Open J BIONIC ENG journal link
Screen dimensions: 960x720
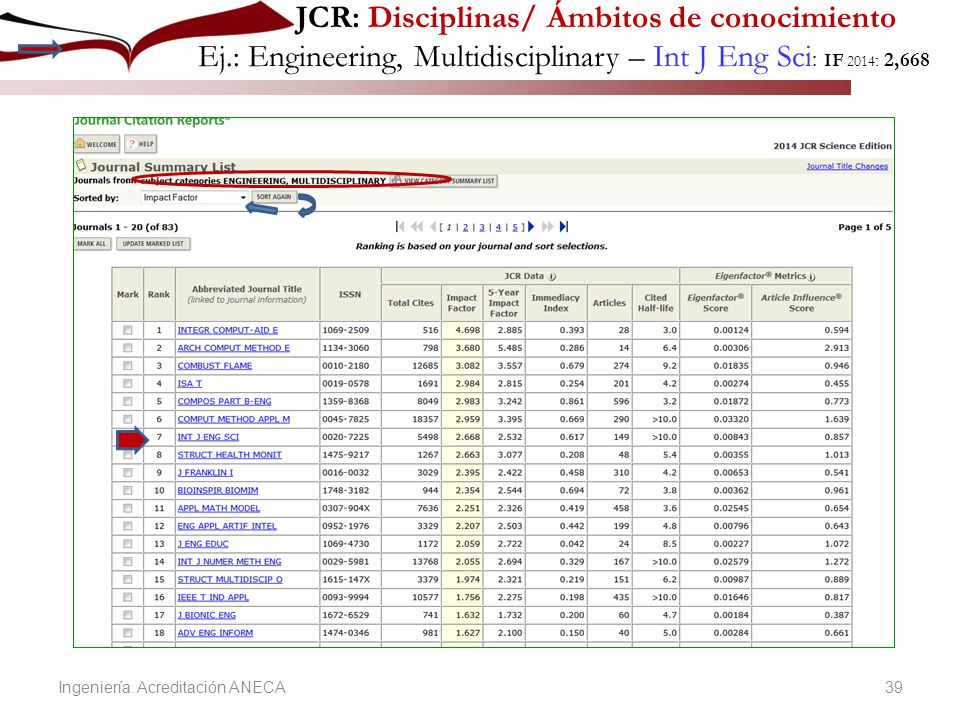[207, 615]
